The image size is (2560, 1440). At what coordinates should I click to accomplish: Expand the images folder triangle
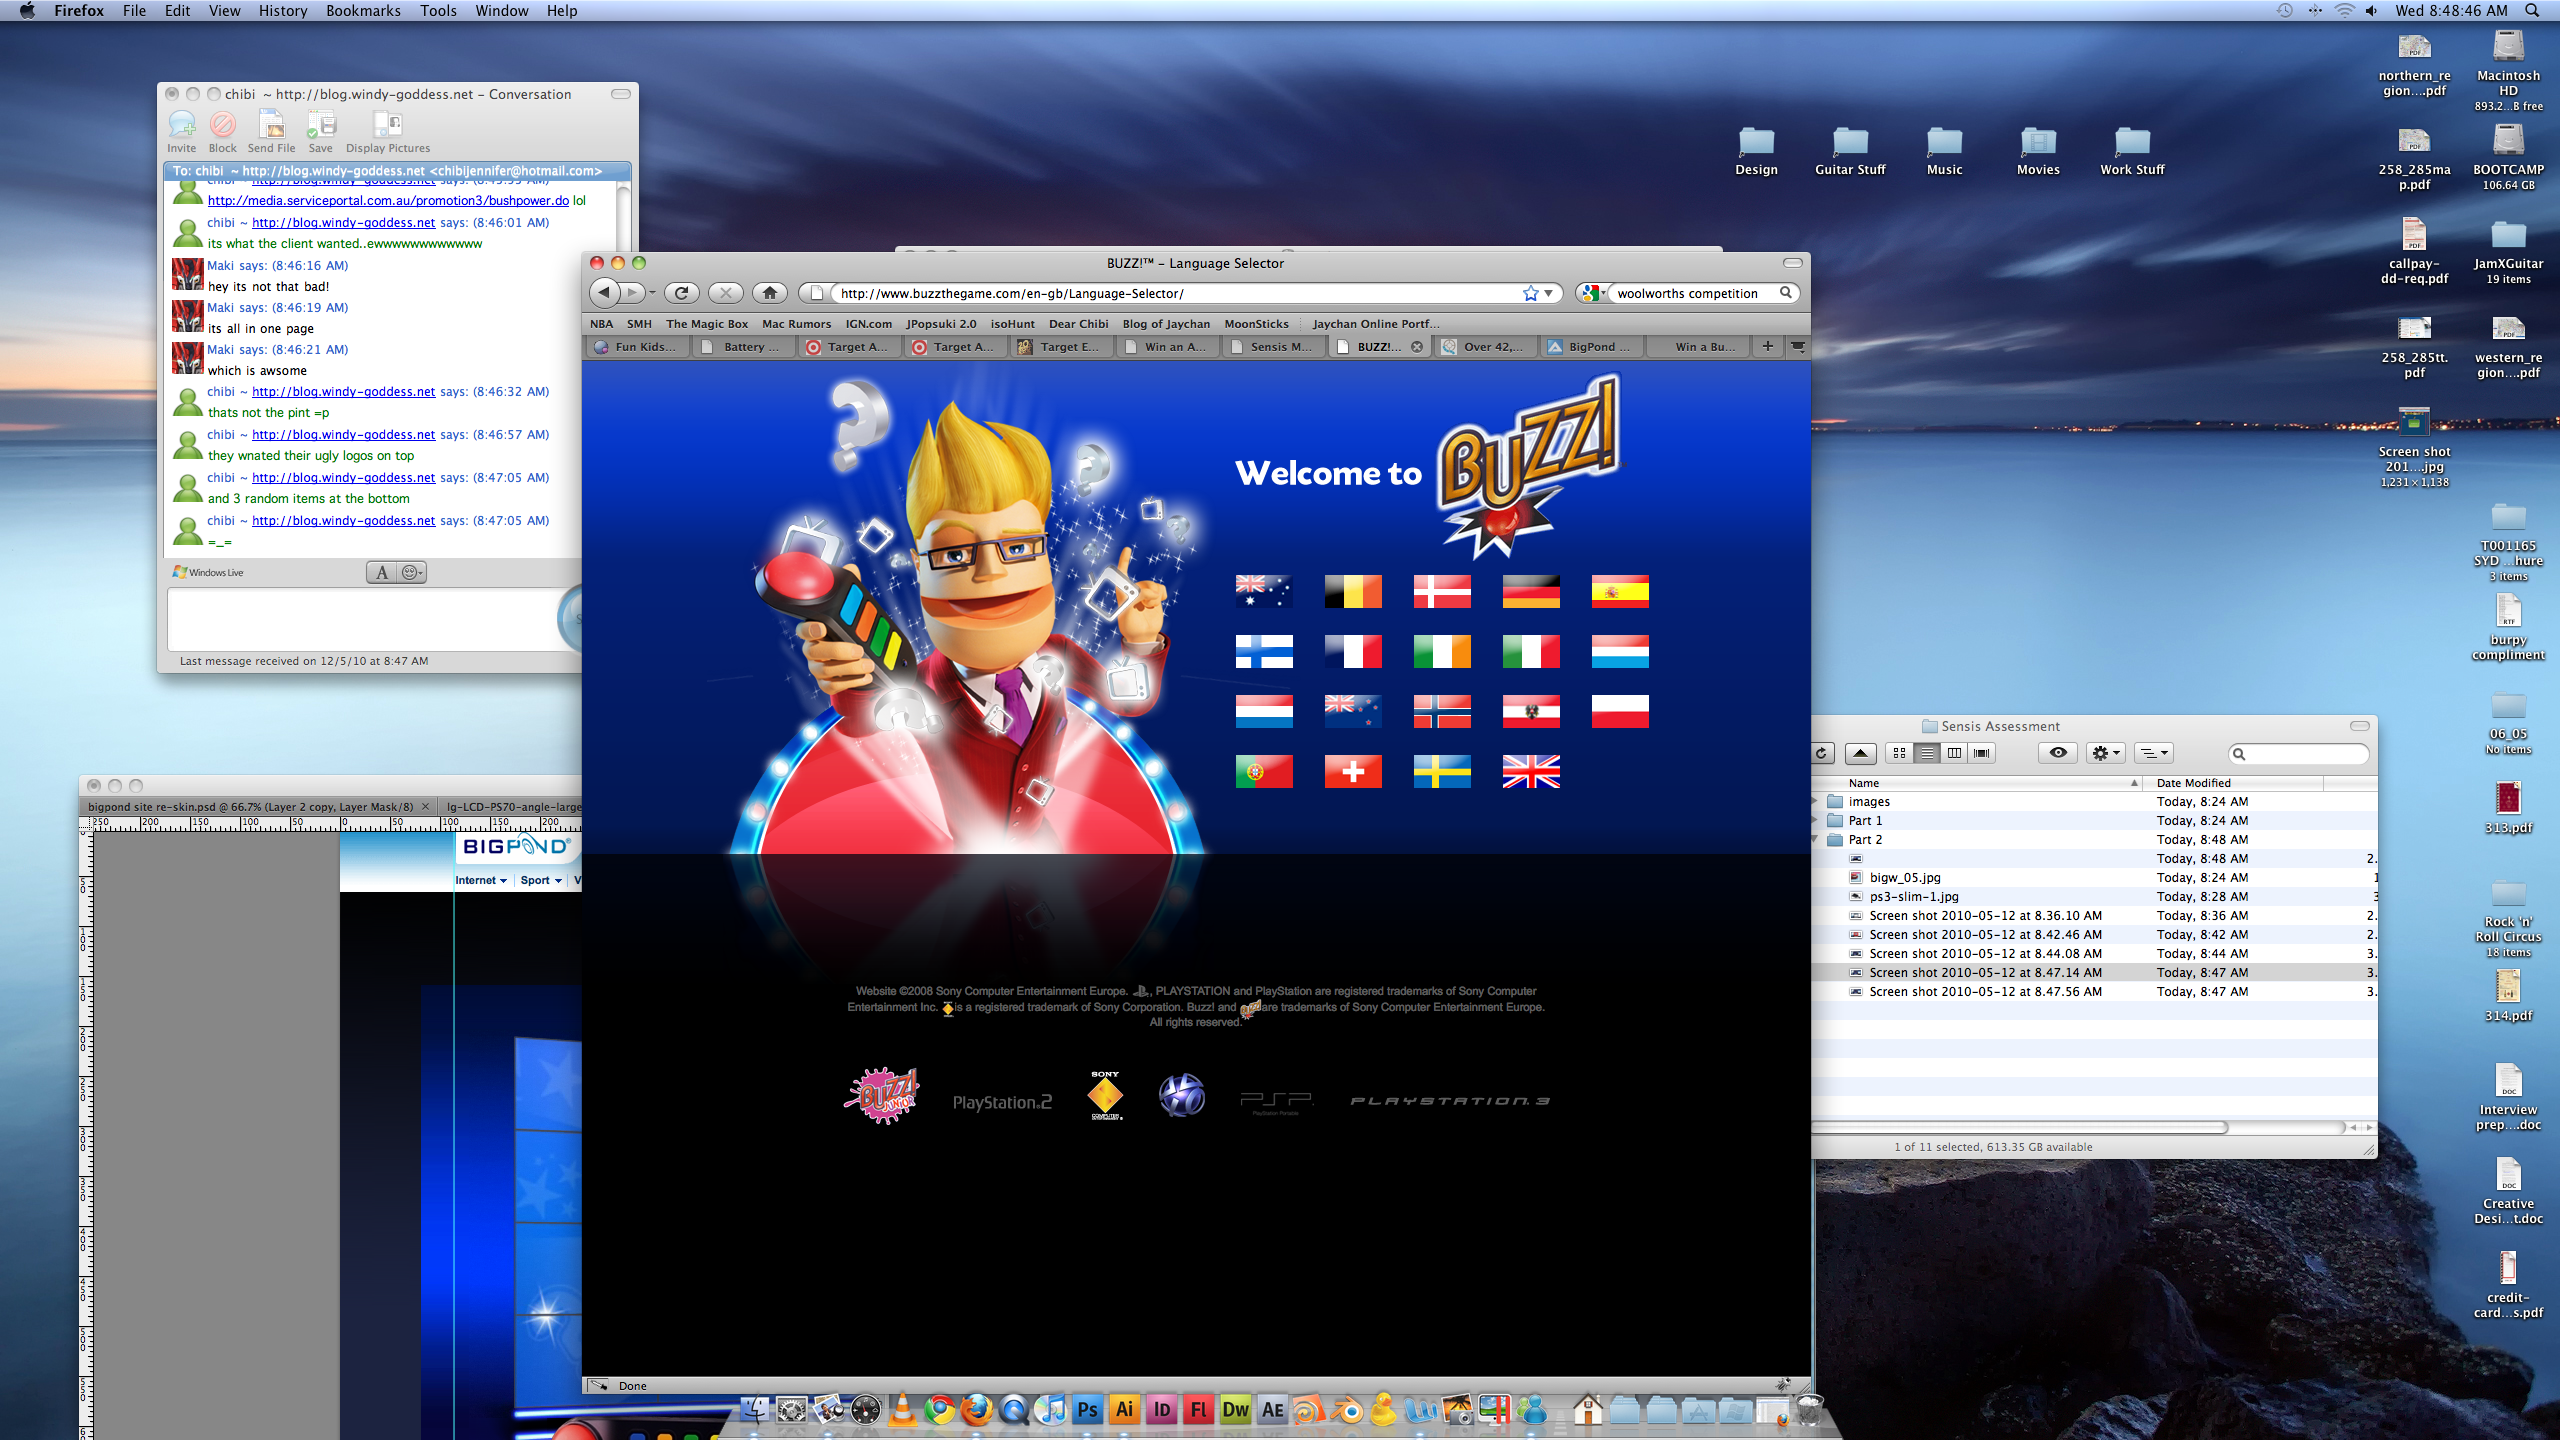1816,802
